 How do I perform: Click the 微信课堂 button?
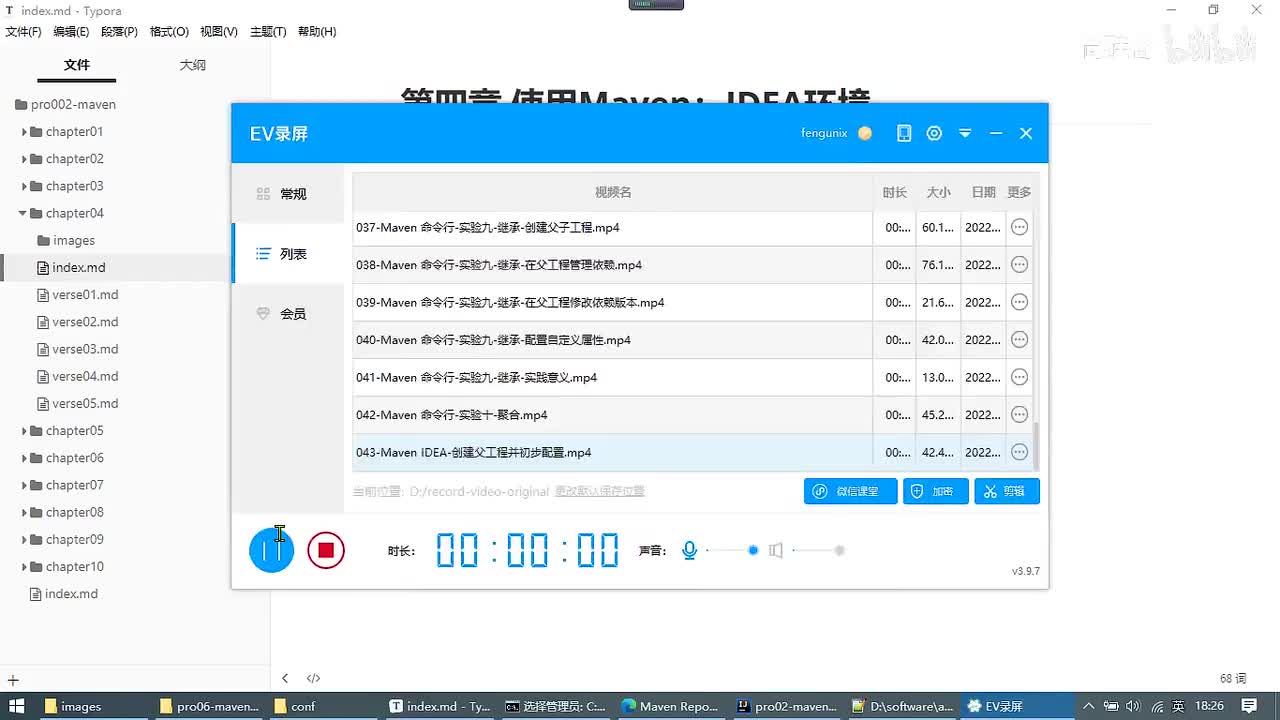tap(851, 491)
